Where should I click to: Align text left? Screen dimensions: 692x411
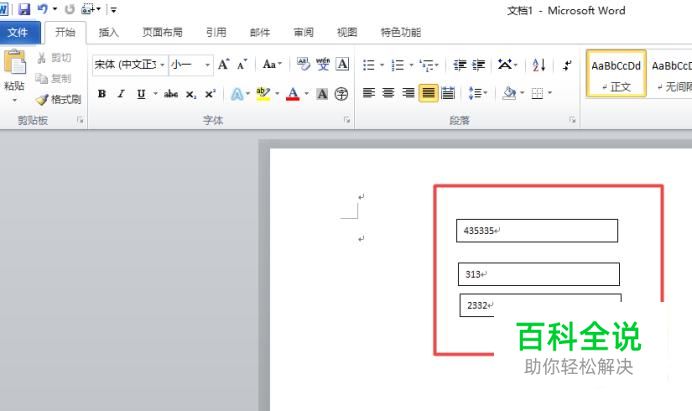[x=369, y=93]
